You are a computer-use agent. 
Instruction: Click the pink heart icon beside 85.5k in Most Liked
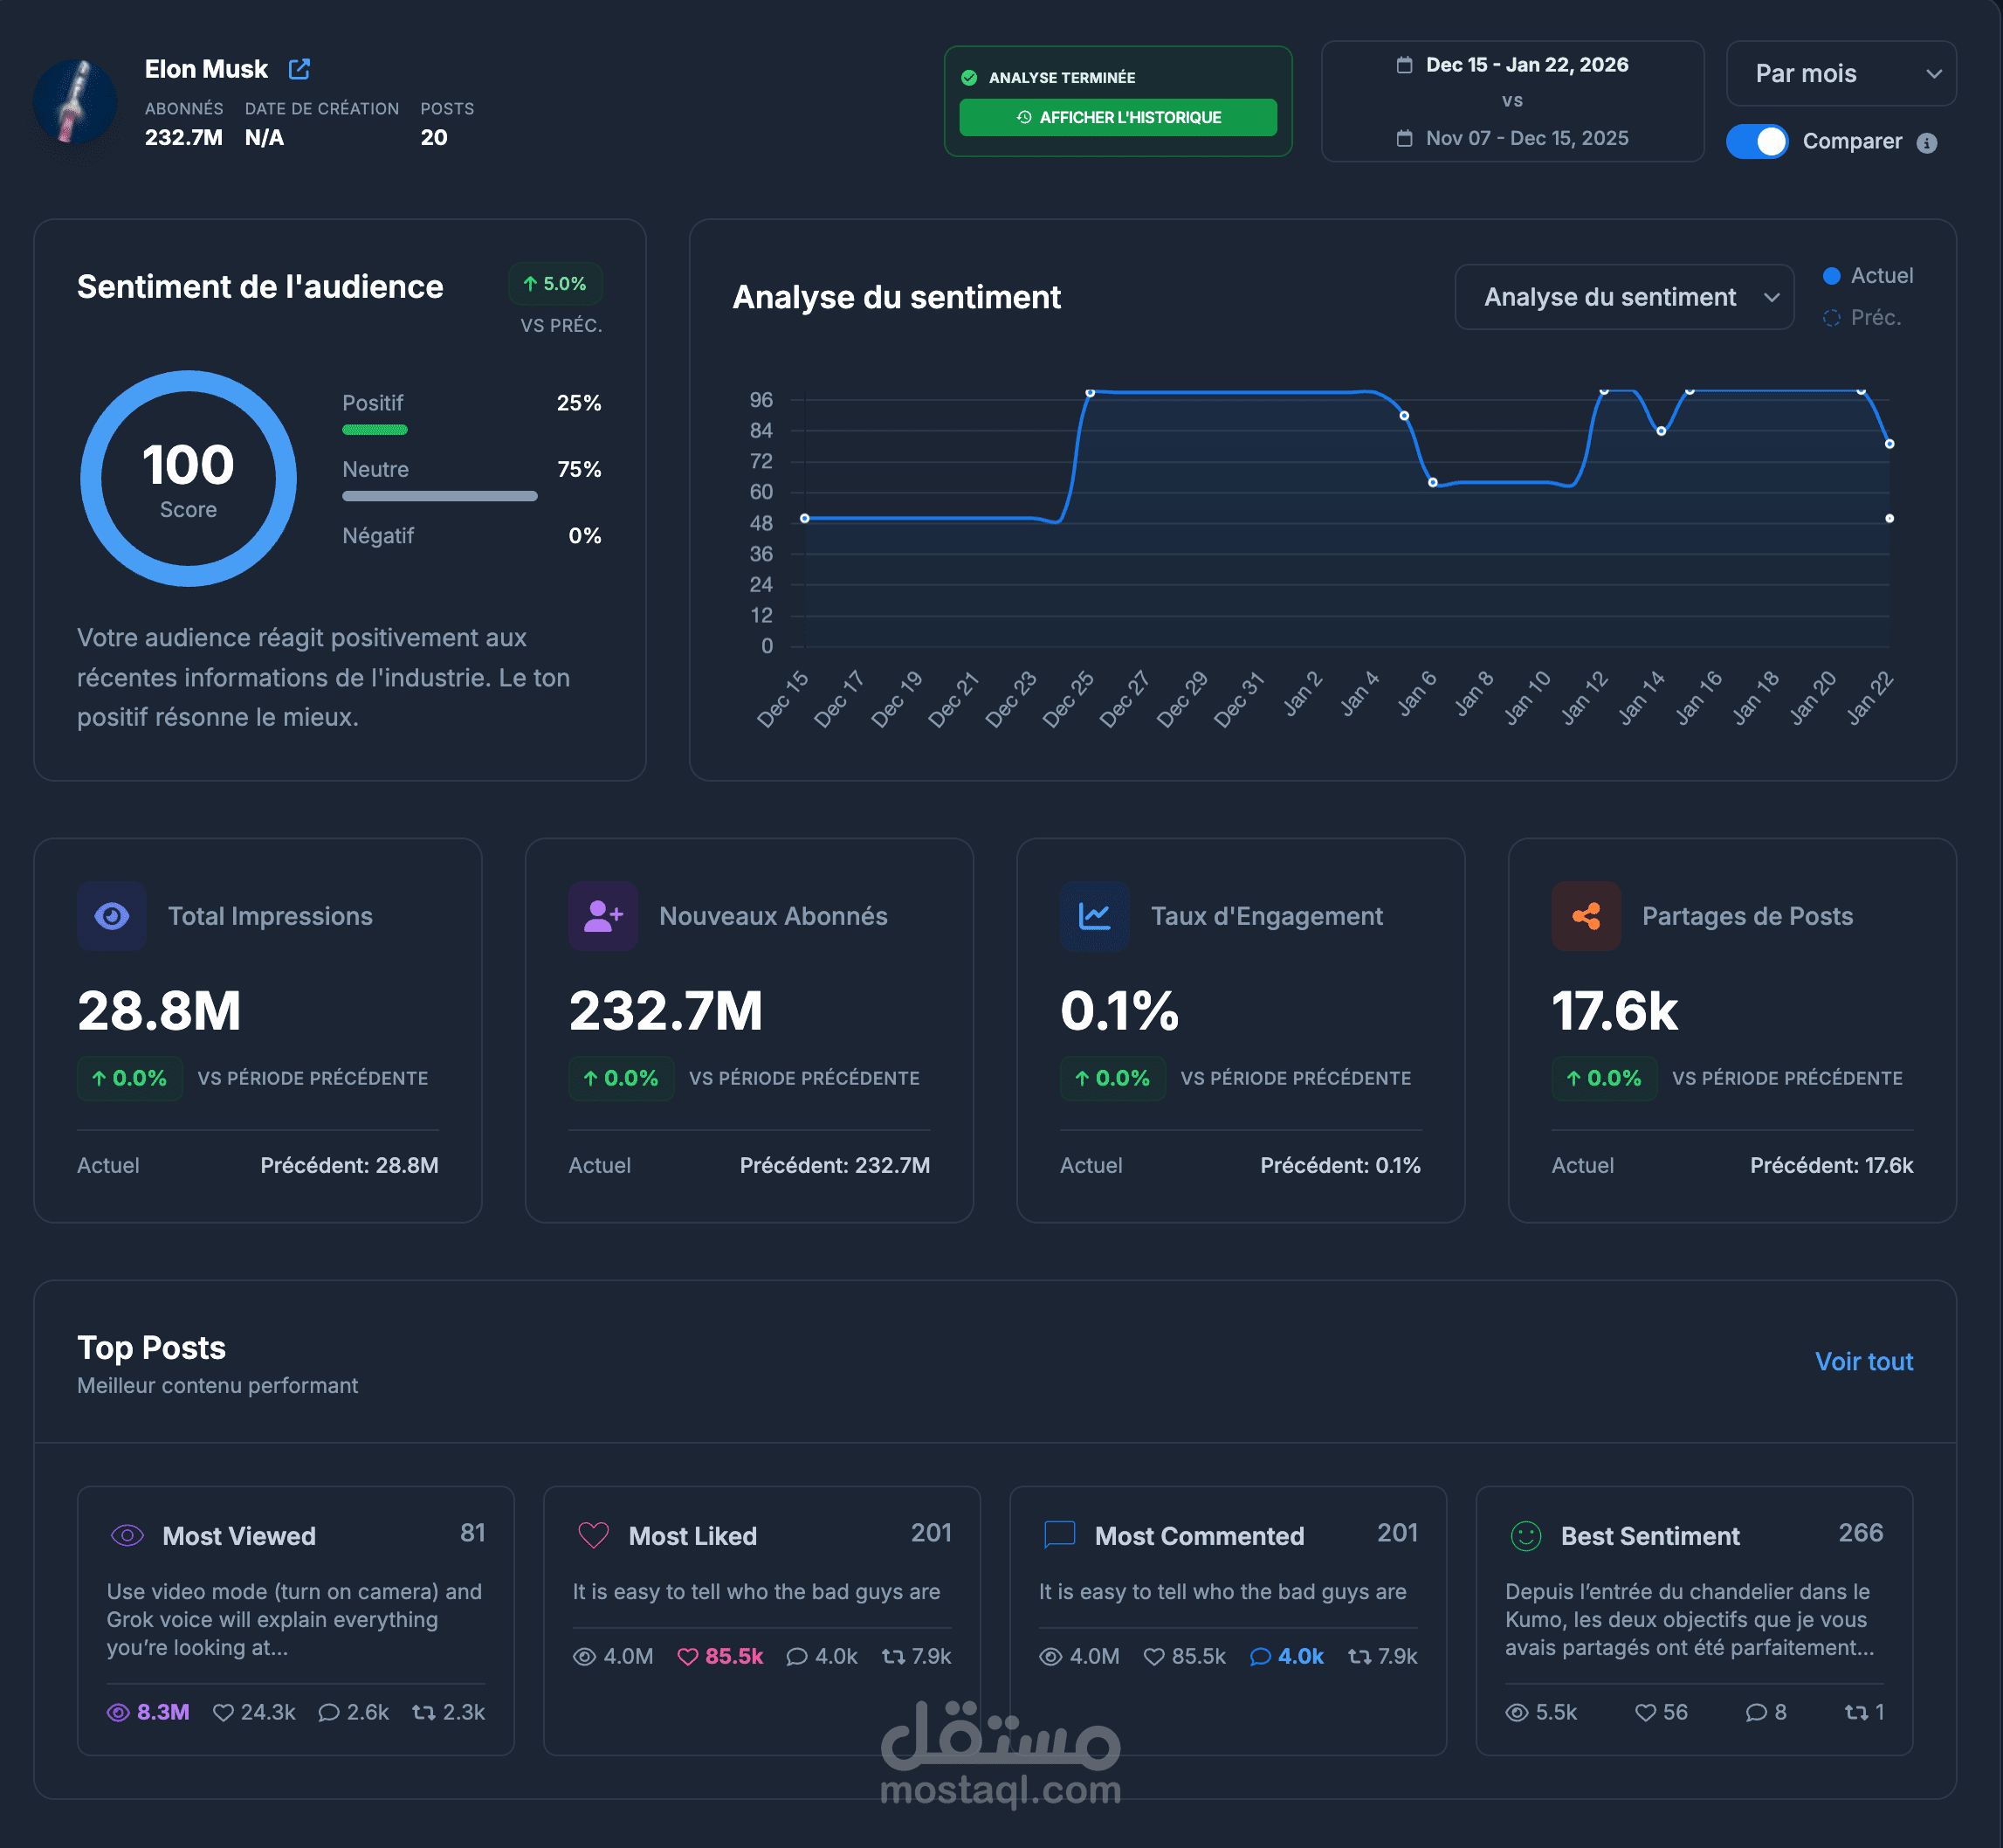[688, 1656]
